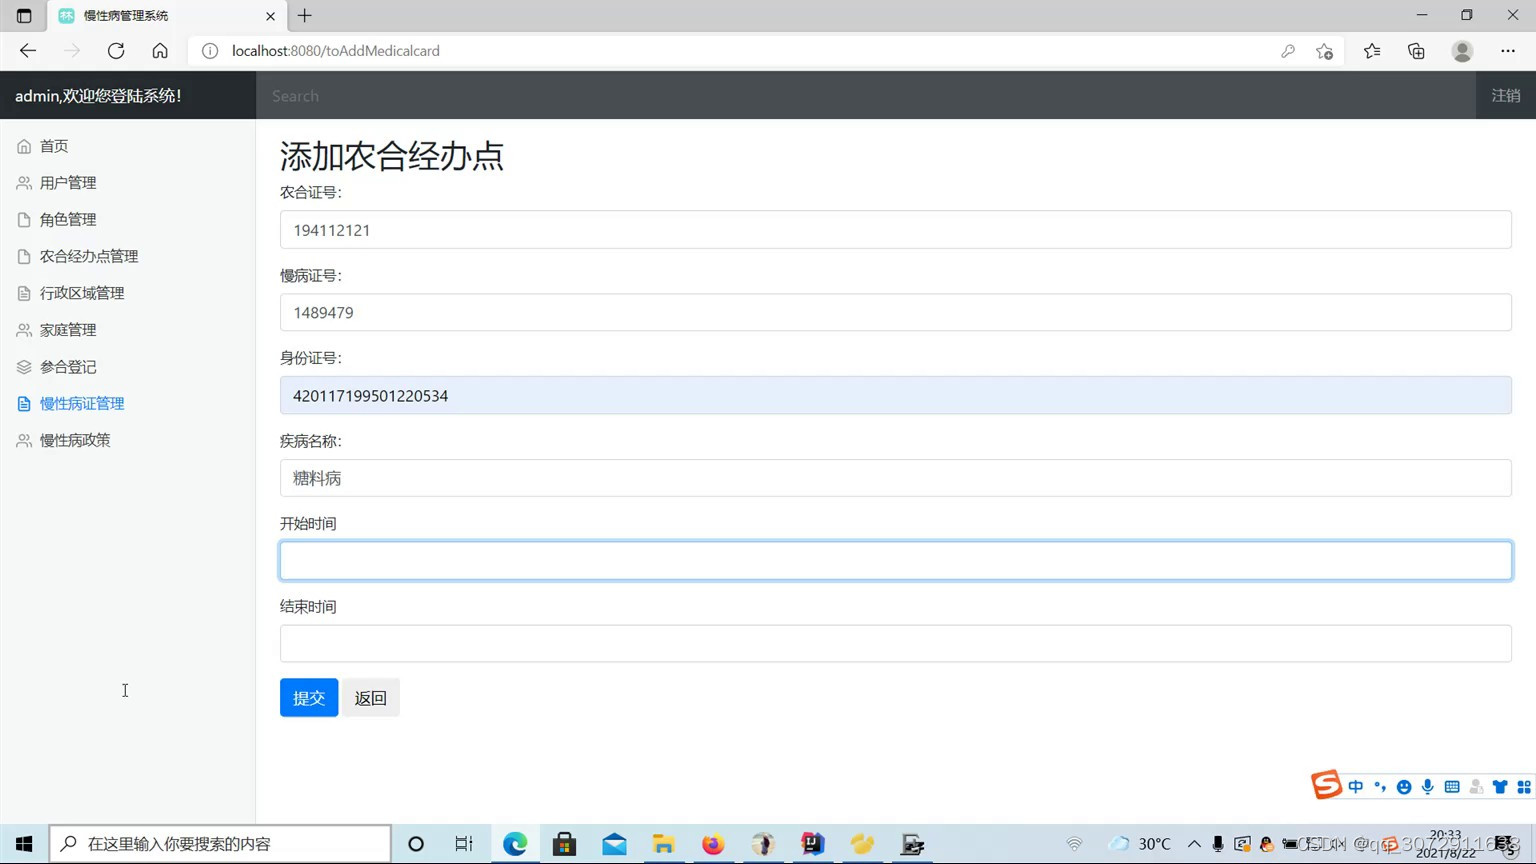The width and height of the screenshot is (1536, 864).
Task: Open Sogou soft keyboard icon
Action: point(1452,787)
